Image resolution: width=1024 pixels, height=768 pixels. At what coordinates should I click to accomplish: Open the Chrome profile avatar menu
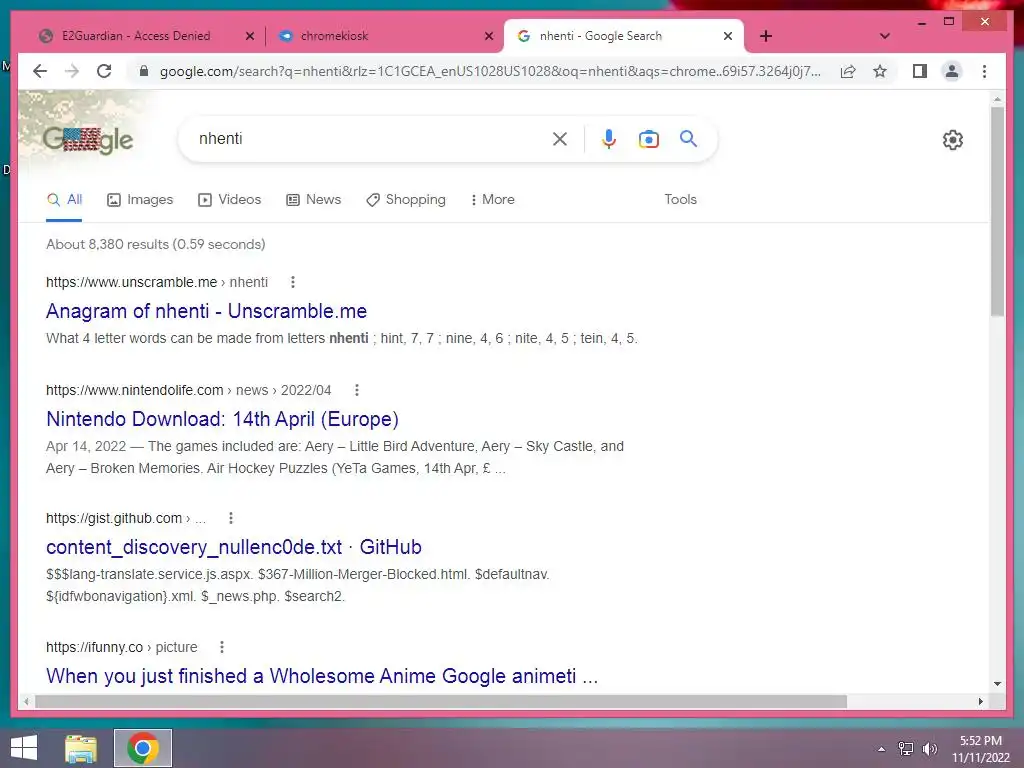click(x=952, y=71)
